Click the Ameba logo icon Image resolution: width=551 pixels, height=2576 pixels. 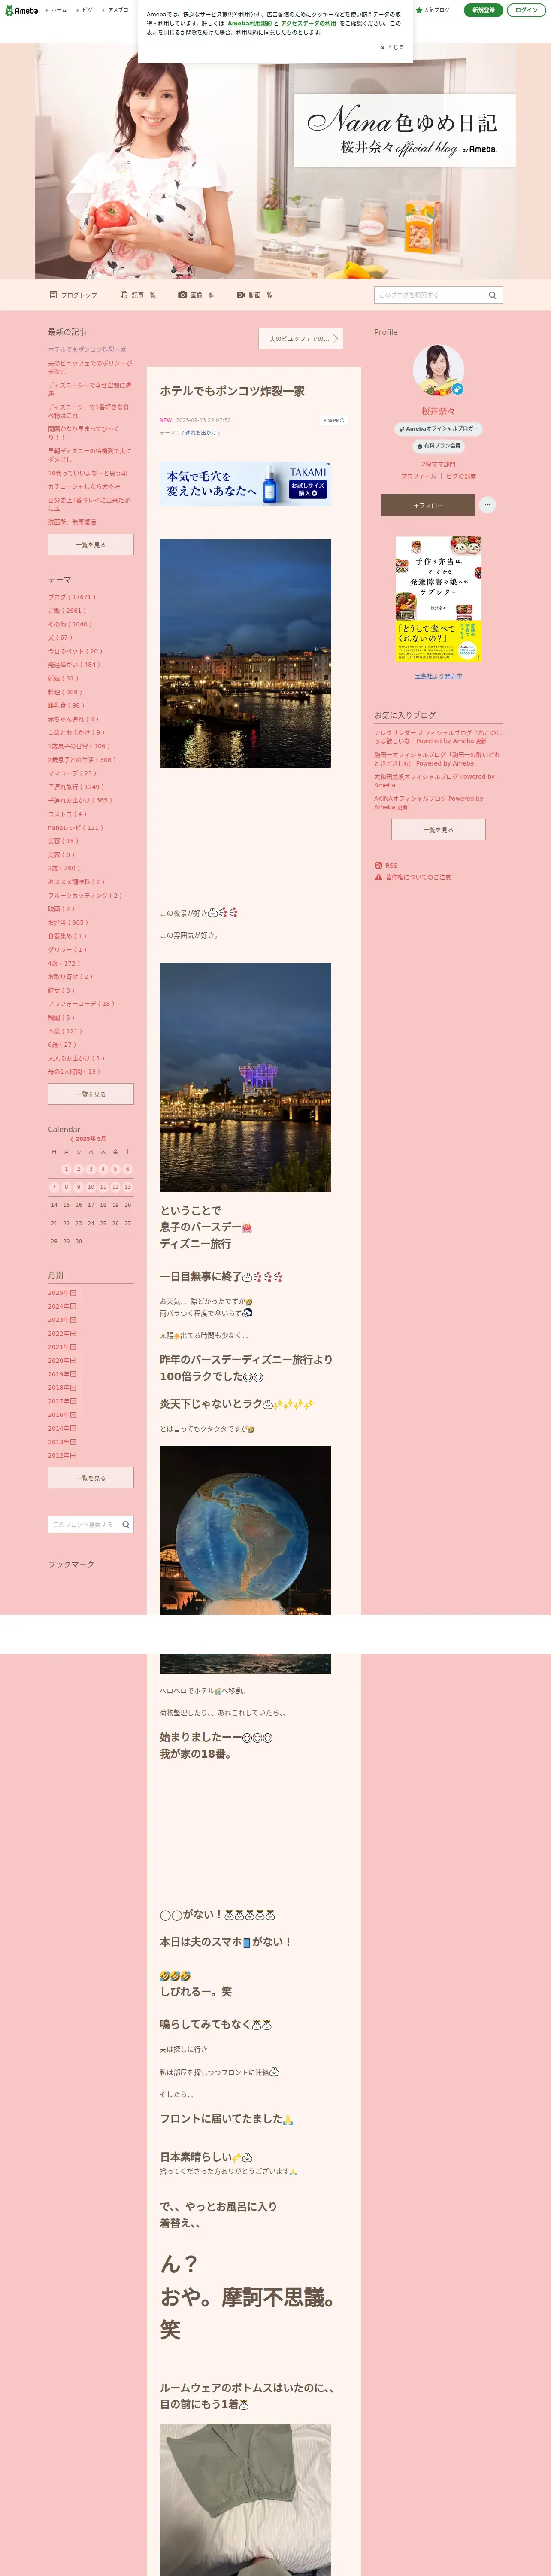pos(21,10)
